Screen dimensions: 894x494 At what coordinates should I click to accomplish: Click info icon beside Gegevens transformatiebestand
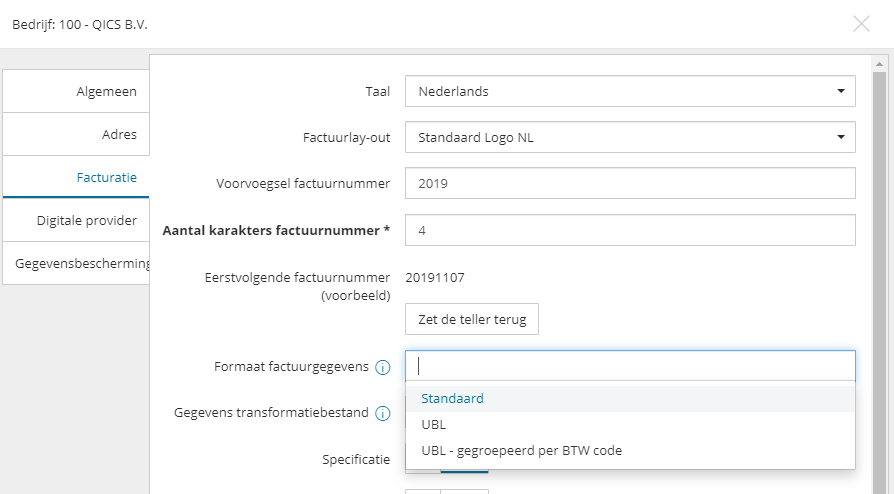tap(382, 413)
